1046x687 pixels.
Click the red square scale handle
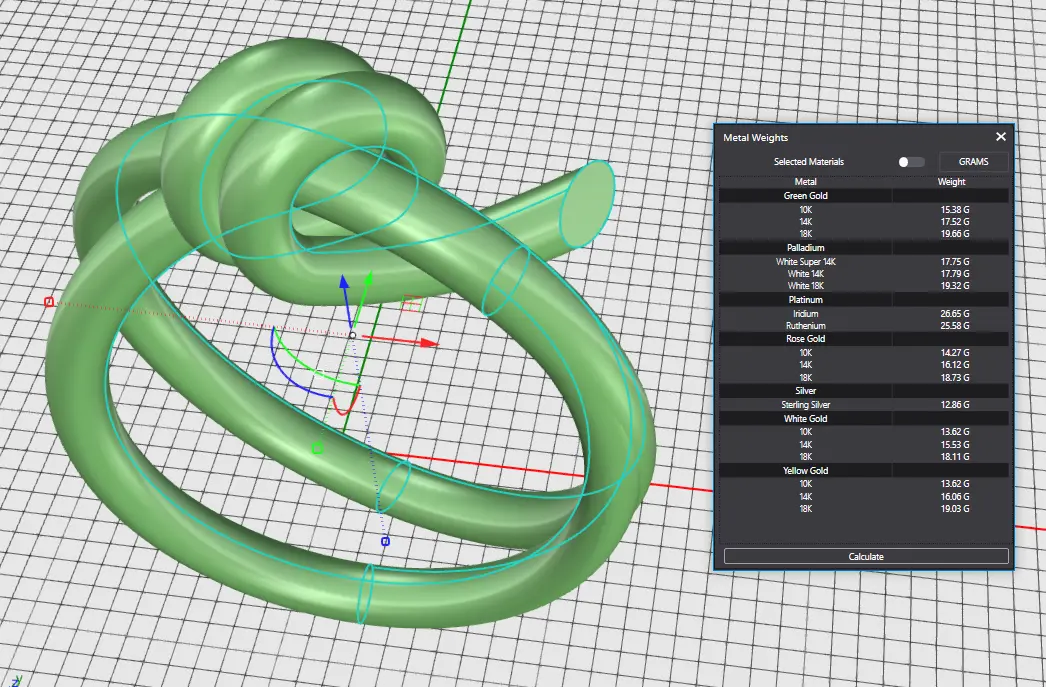(x=49, y=301)
